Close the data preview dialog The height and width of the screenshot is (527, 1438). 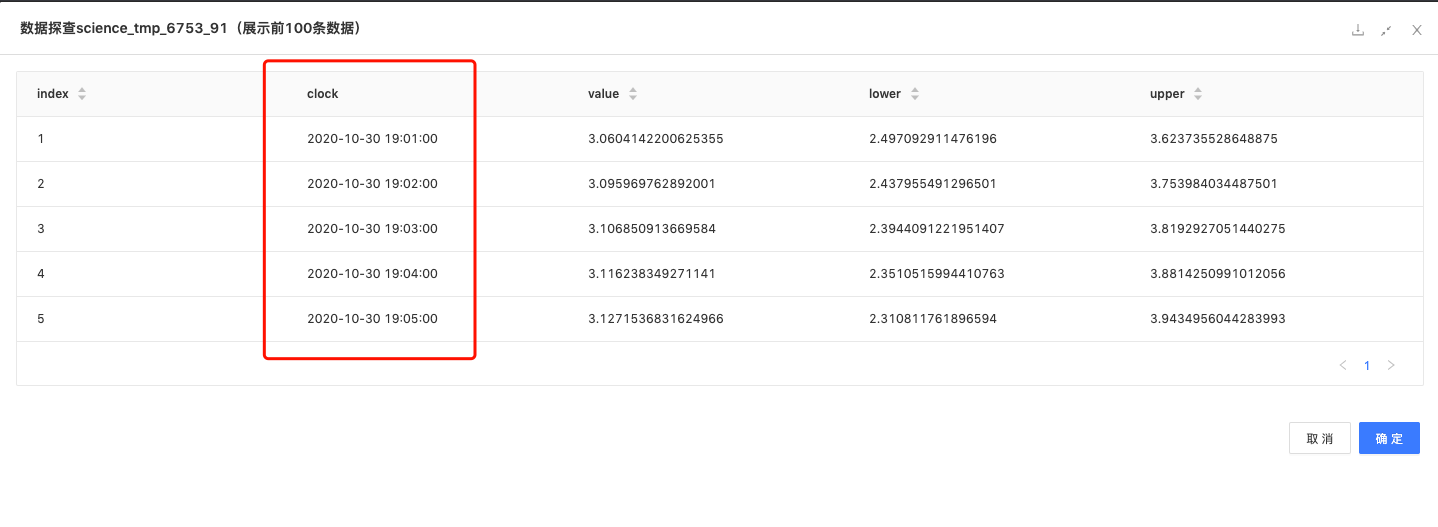click(x=1417, y=30)
